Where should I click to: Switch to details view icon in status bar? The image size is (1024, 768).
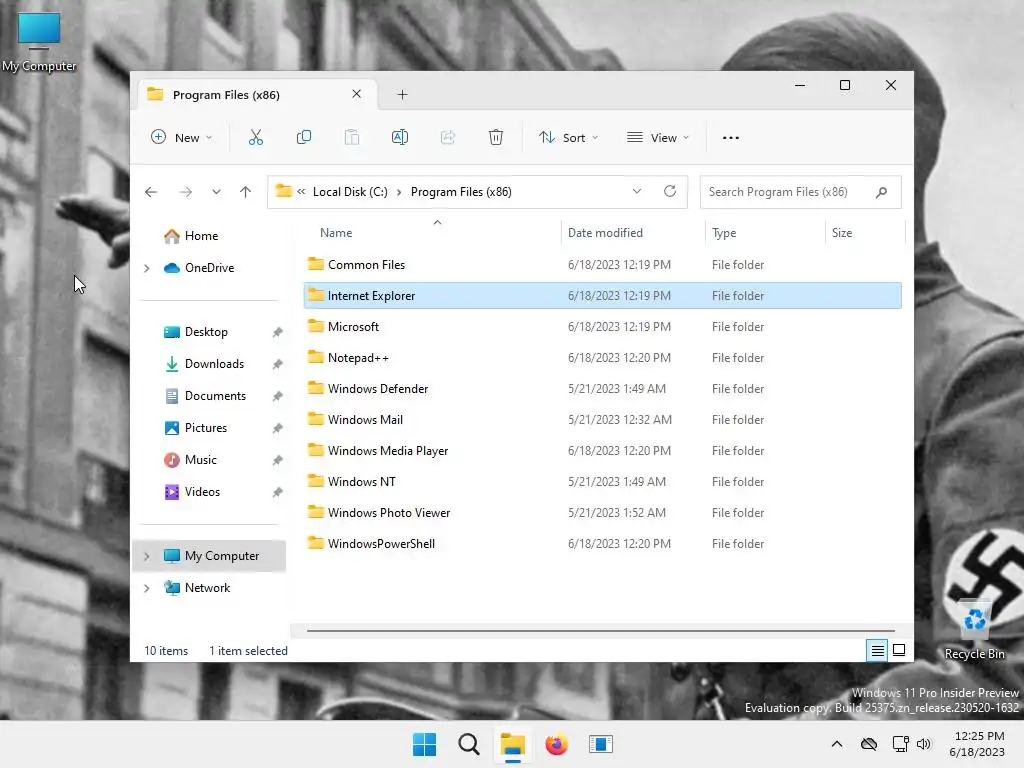877,650
